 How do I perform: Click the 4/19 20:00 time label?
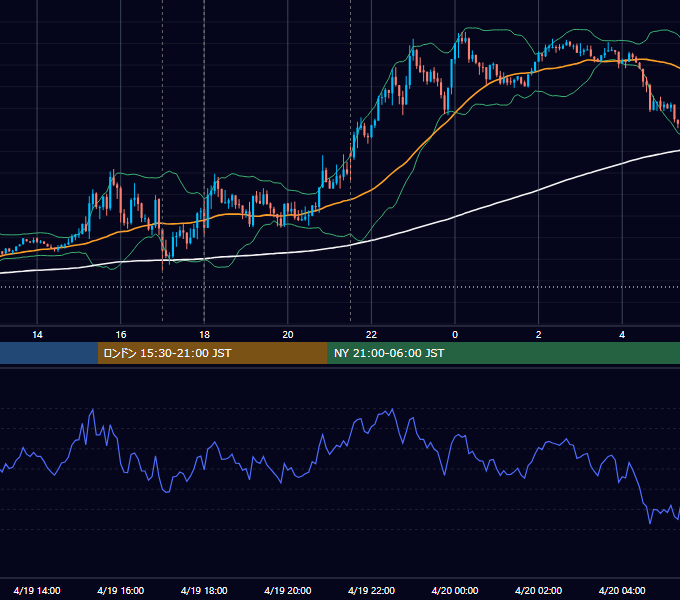[288, 590]
